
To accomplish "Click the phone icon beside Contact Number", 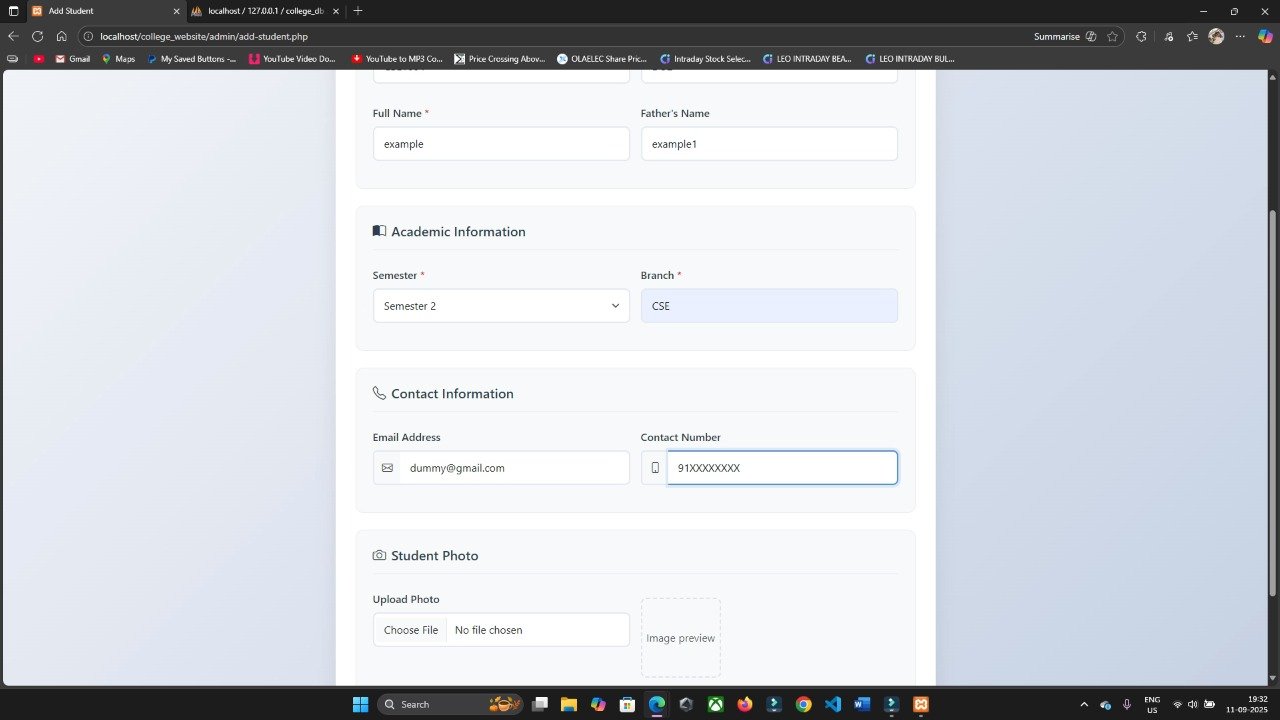I will coord(655,468).
